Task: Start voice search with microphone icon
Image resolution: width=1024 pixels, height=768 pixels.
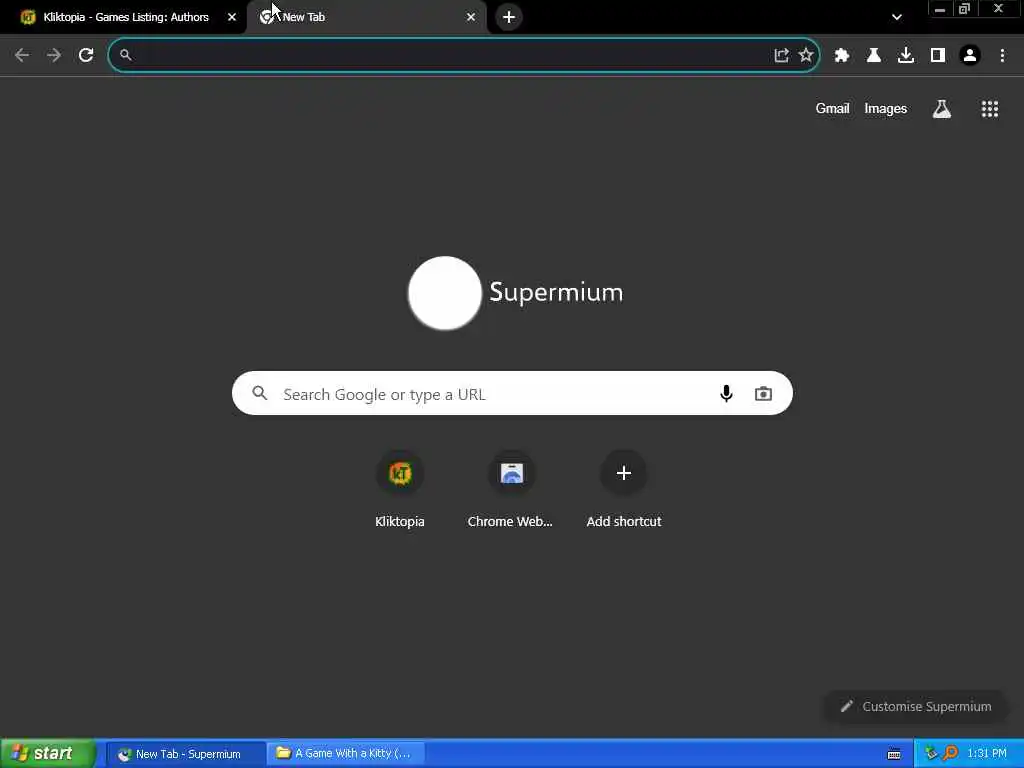Action: point(726,393)
